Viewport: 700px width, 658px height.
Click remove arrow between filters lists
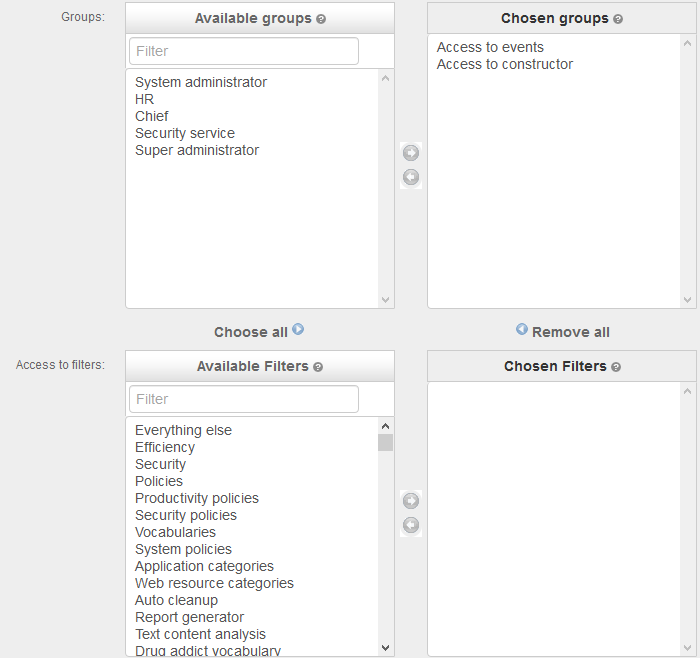pyautogui.click(x=410, y=526)
